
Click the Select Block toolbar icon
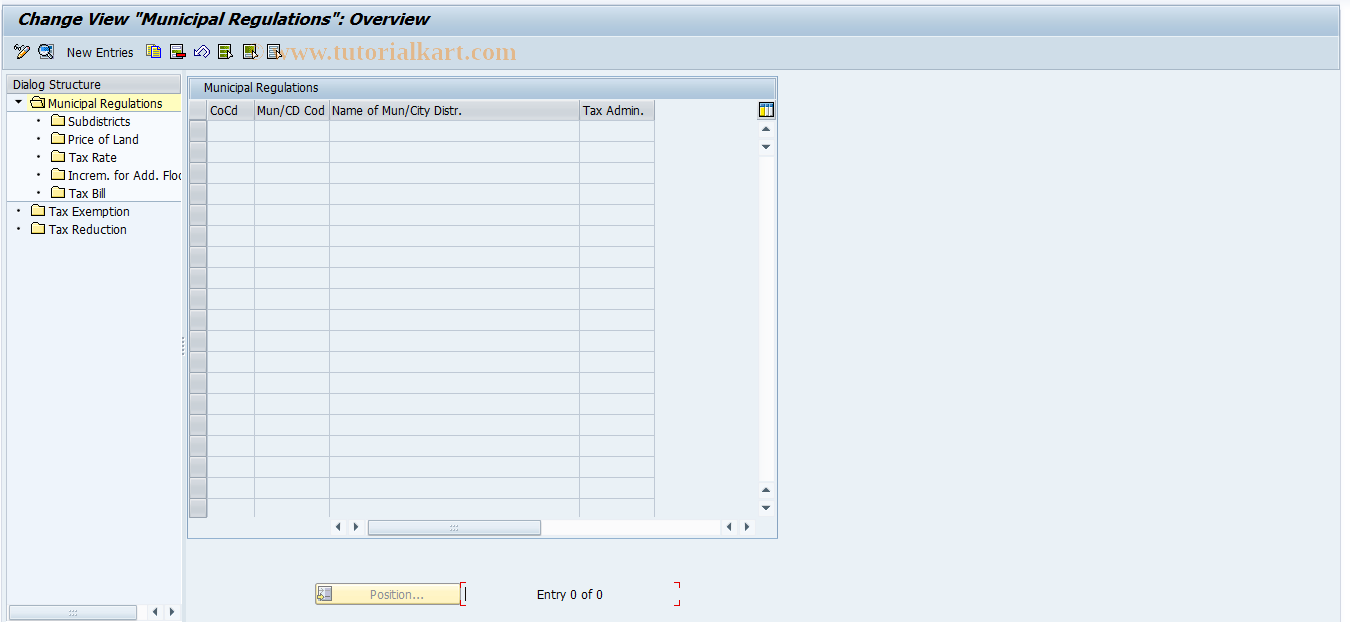click(x=249, y=52)
